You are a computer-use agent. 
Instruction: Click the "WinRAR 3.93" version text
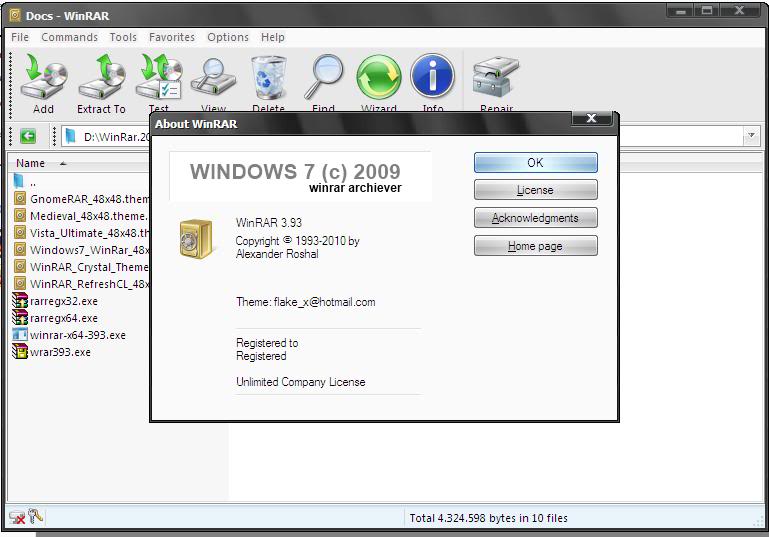[x=269, y=223]
